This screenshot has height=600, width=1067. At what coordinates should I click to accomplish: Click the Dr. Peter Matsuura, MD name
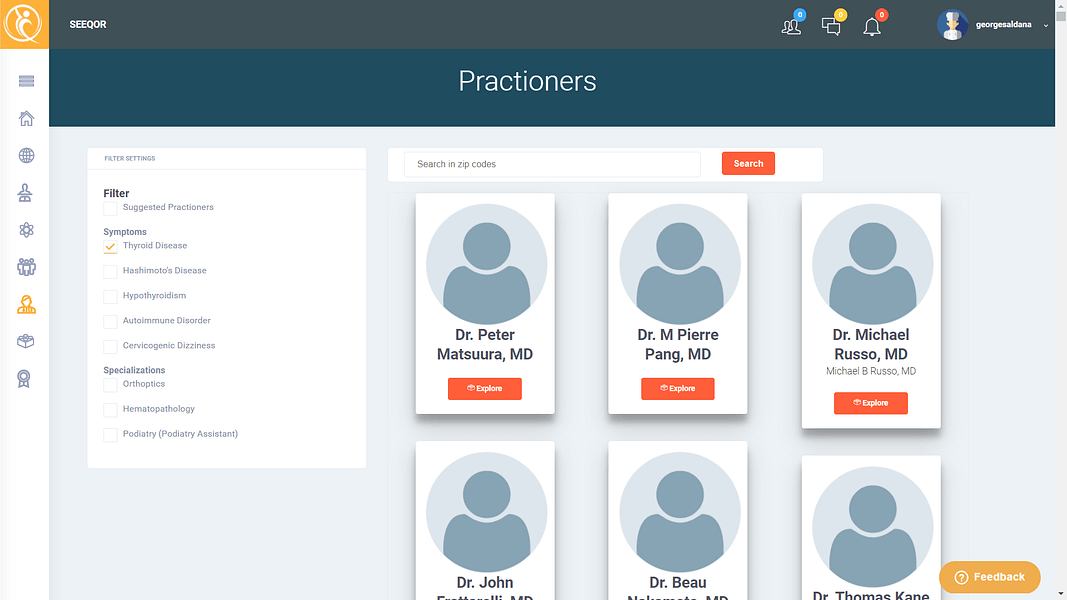coord(485,344)
